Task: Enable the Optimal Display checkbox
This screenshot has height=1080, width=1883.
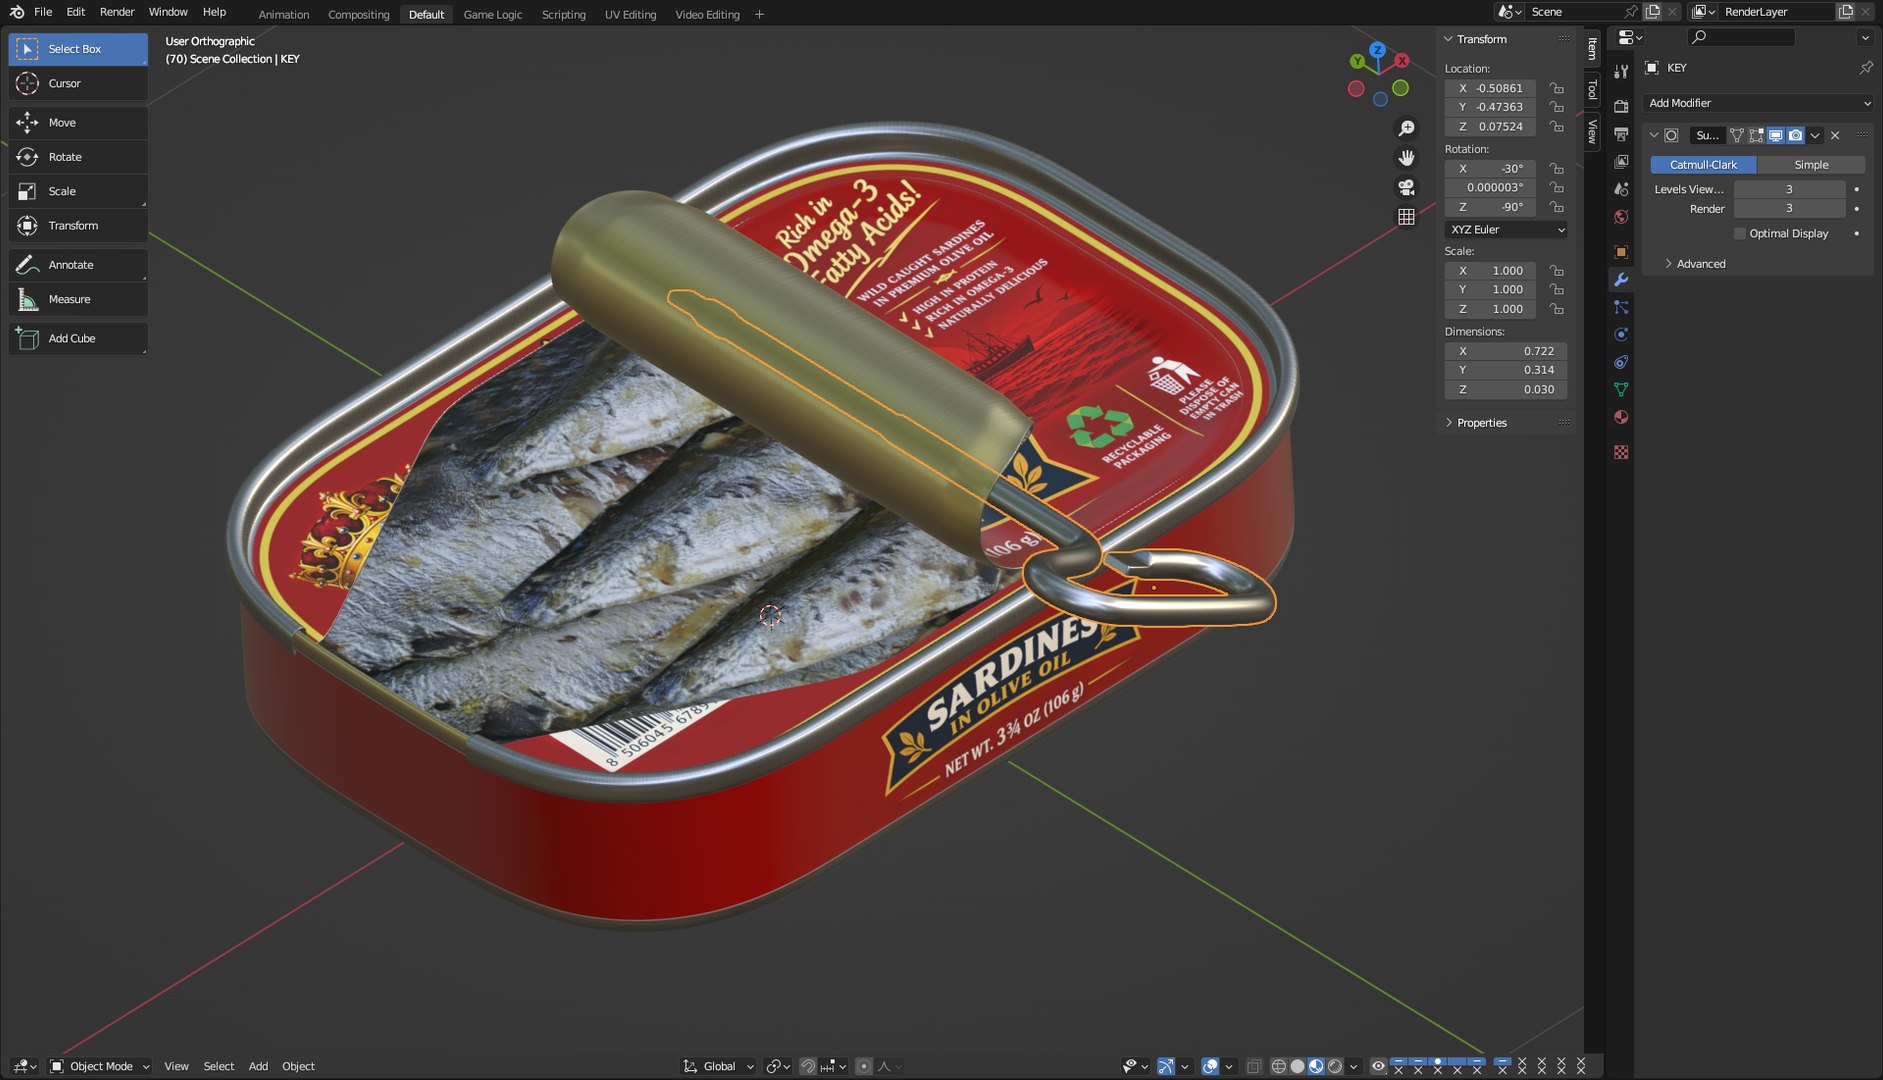Action: pos(1740,234)
